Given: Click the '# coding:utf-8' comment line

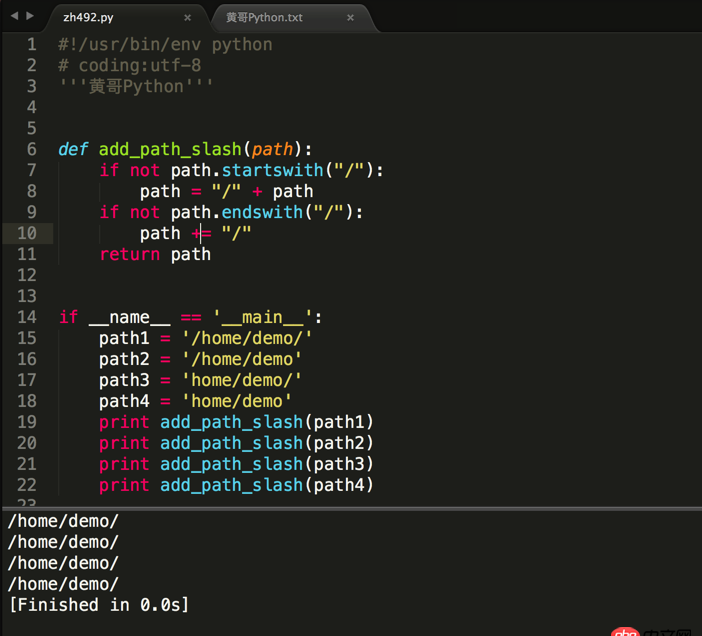Looking at the screenshot, I should (x=129, y=65).
